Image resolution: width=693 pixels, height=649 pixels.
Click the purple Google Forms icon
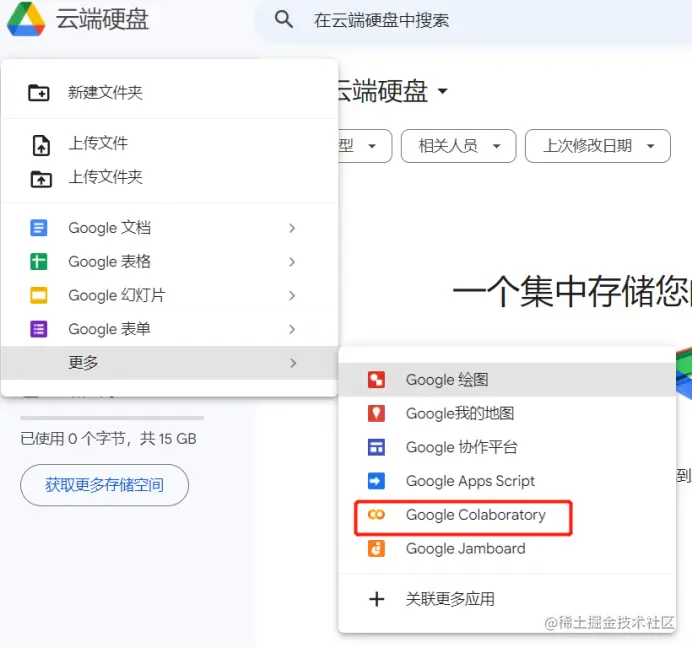[39, 329]
